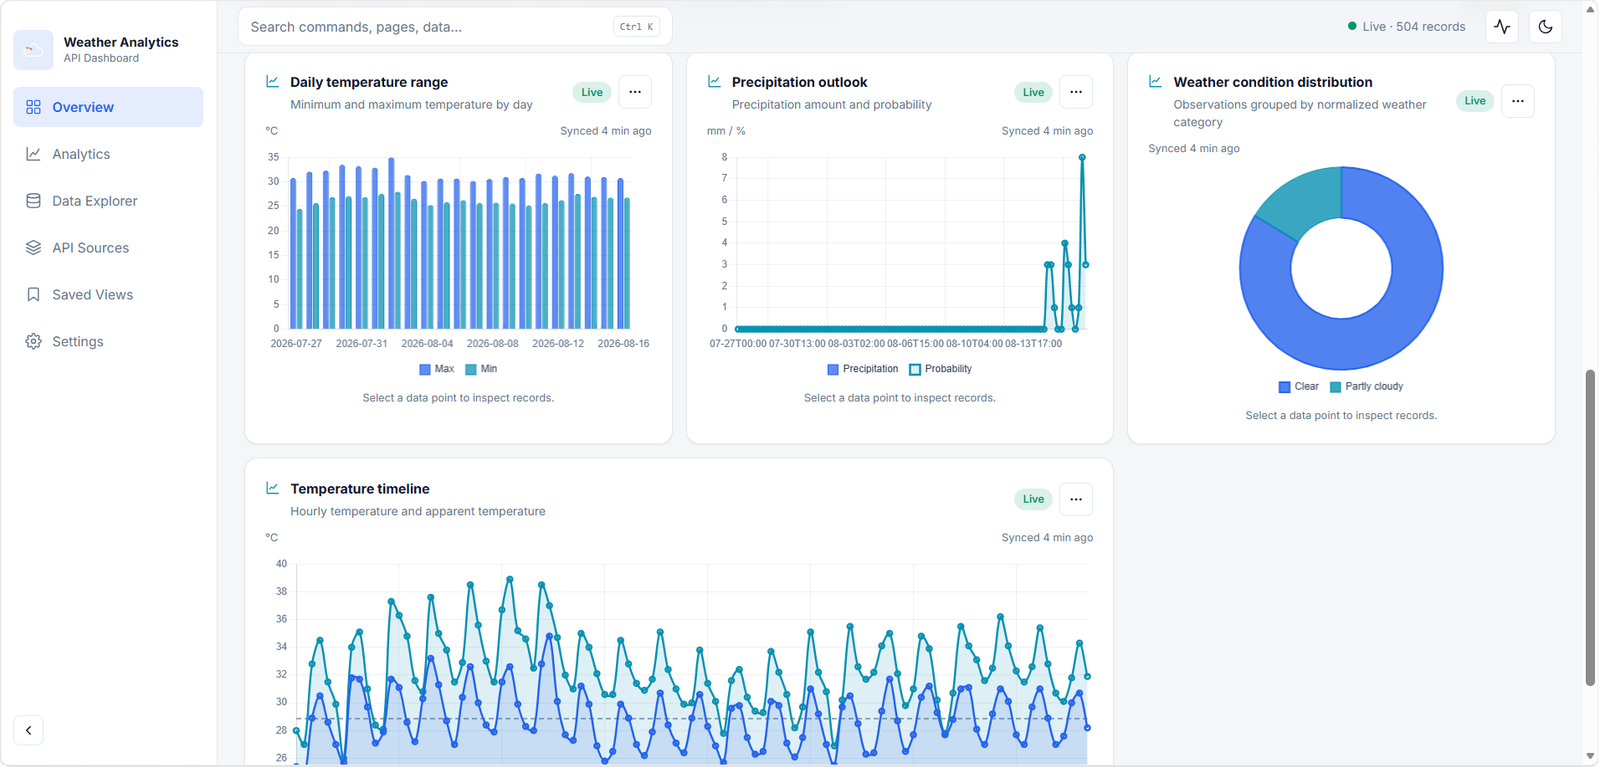
Task: Click the Data Explorer database icon
Action: 33,201
